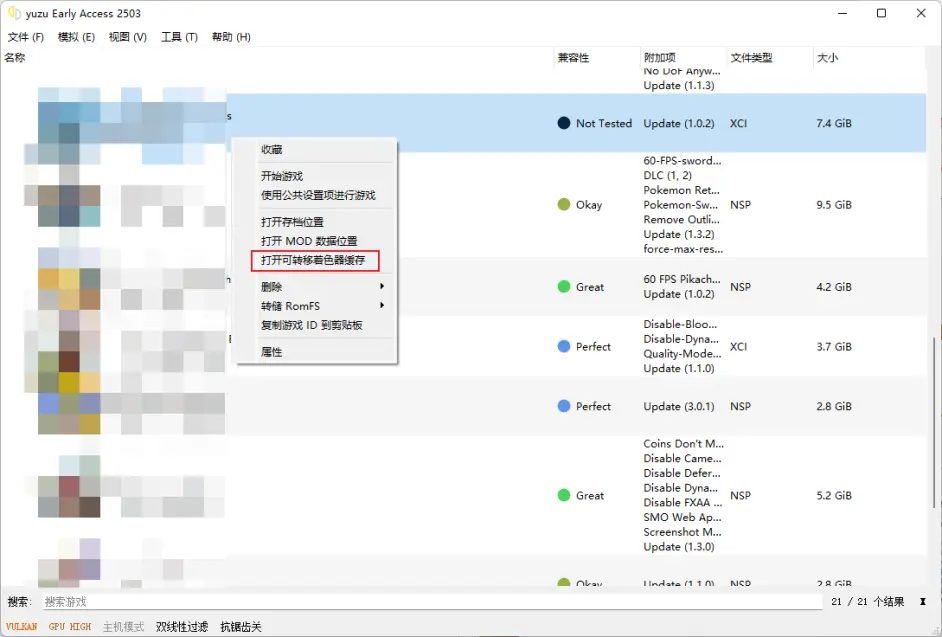942x637 pixels.
Task: Click the 21 / 21 个结果 result count
Action: coord(868,602)
